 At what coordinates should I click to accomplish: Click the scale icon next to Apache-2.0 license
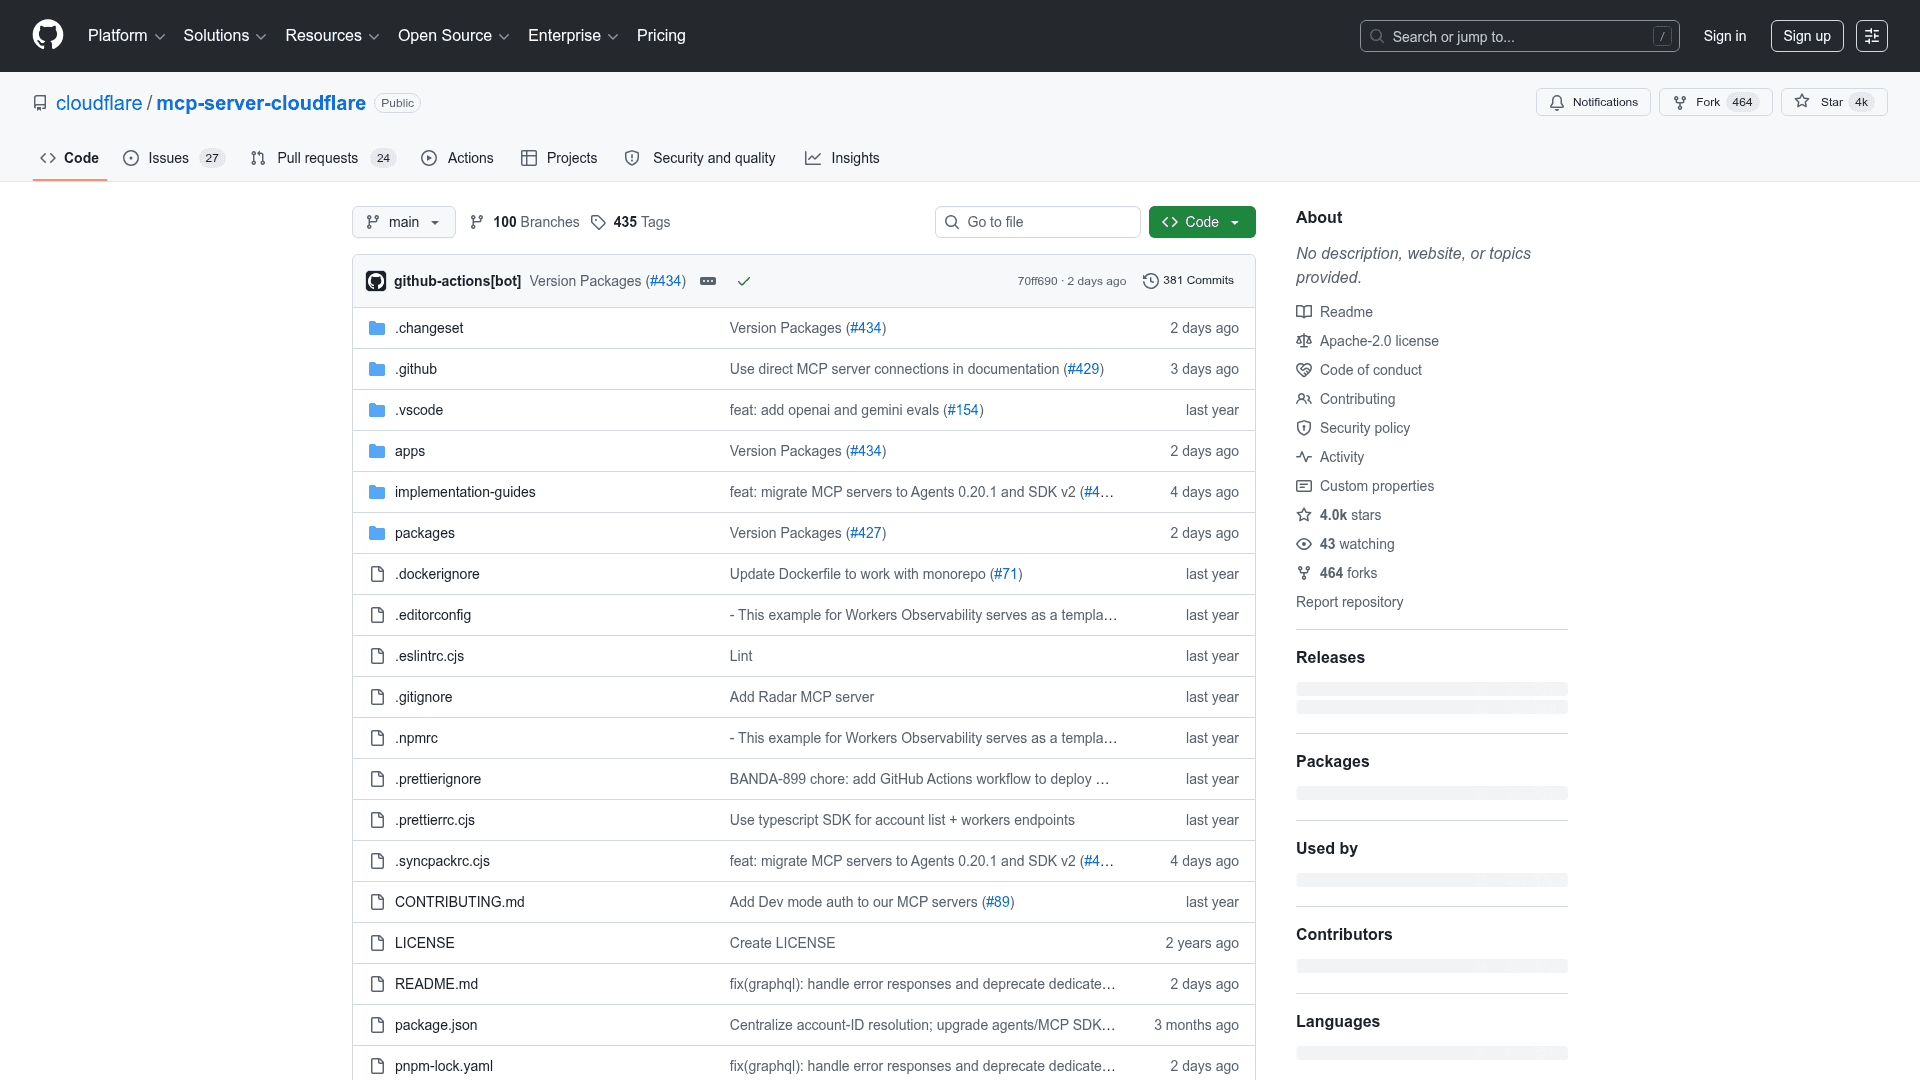pos(1304,341)
